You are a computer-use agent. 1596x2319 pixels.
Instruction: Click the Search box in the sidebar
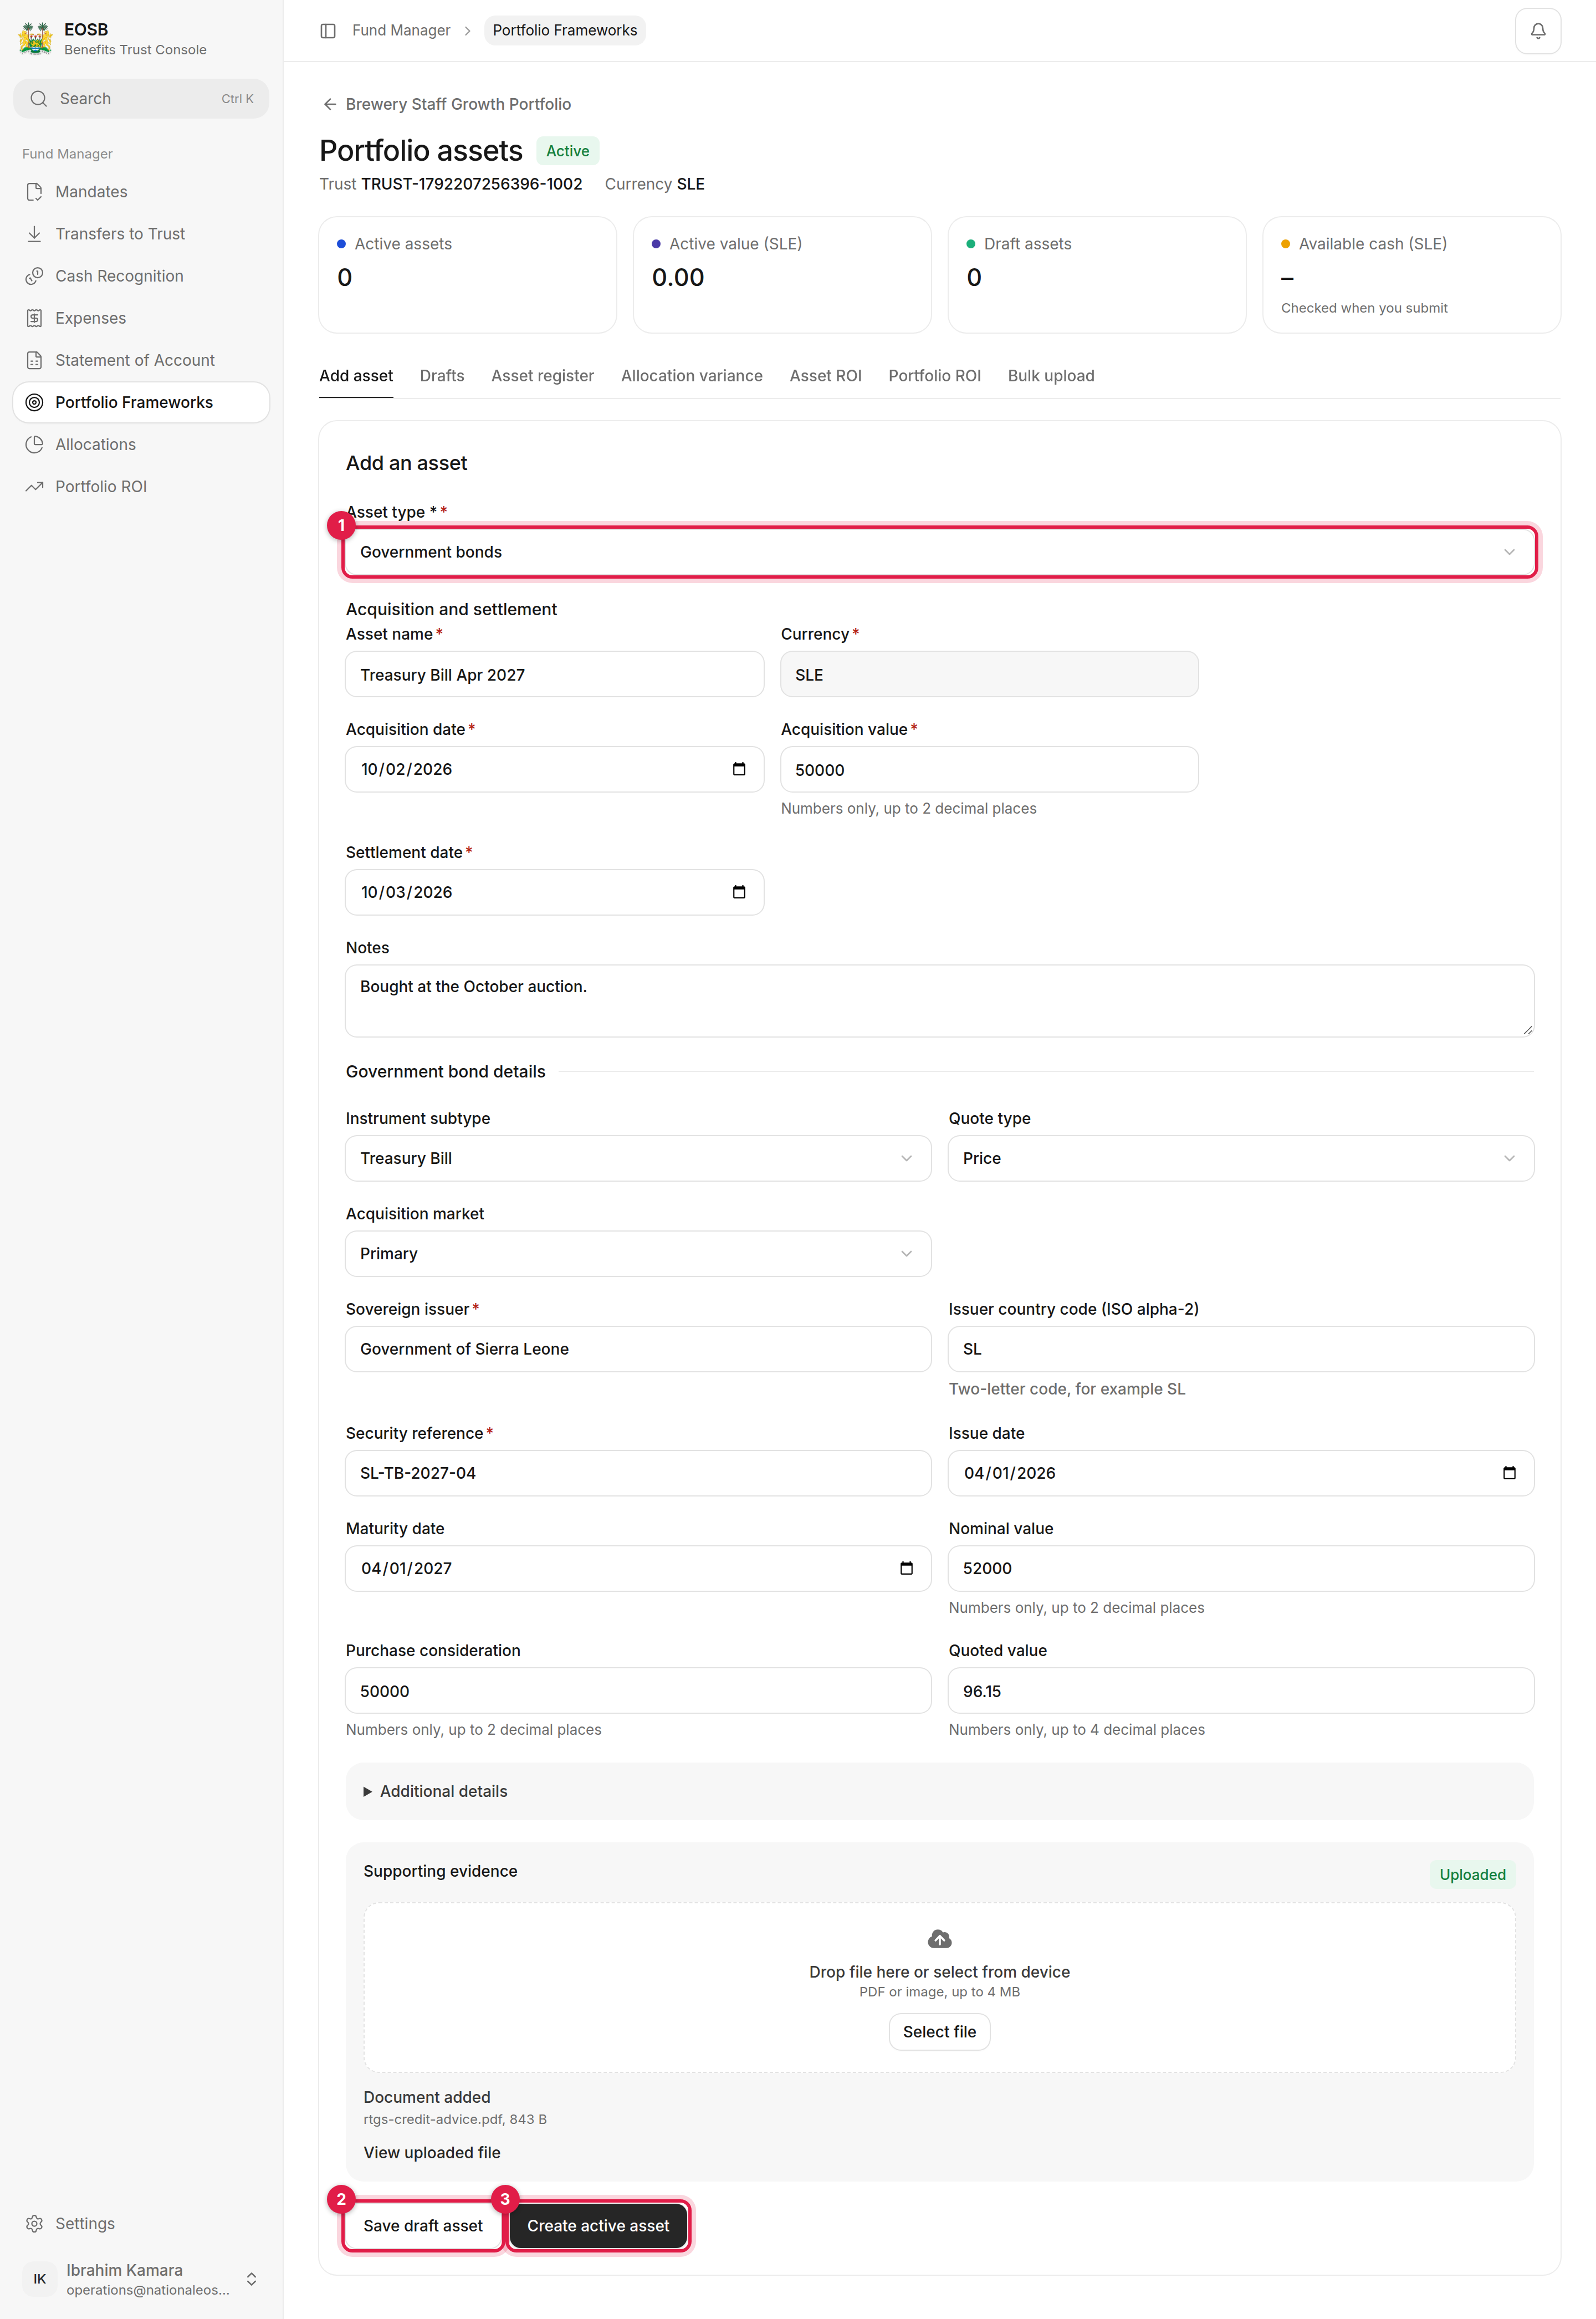pyautogui.click(x=141, y=98)
